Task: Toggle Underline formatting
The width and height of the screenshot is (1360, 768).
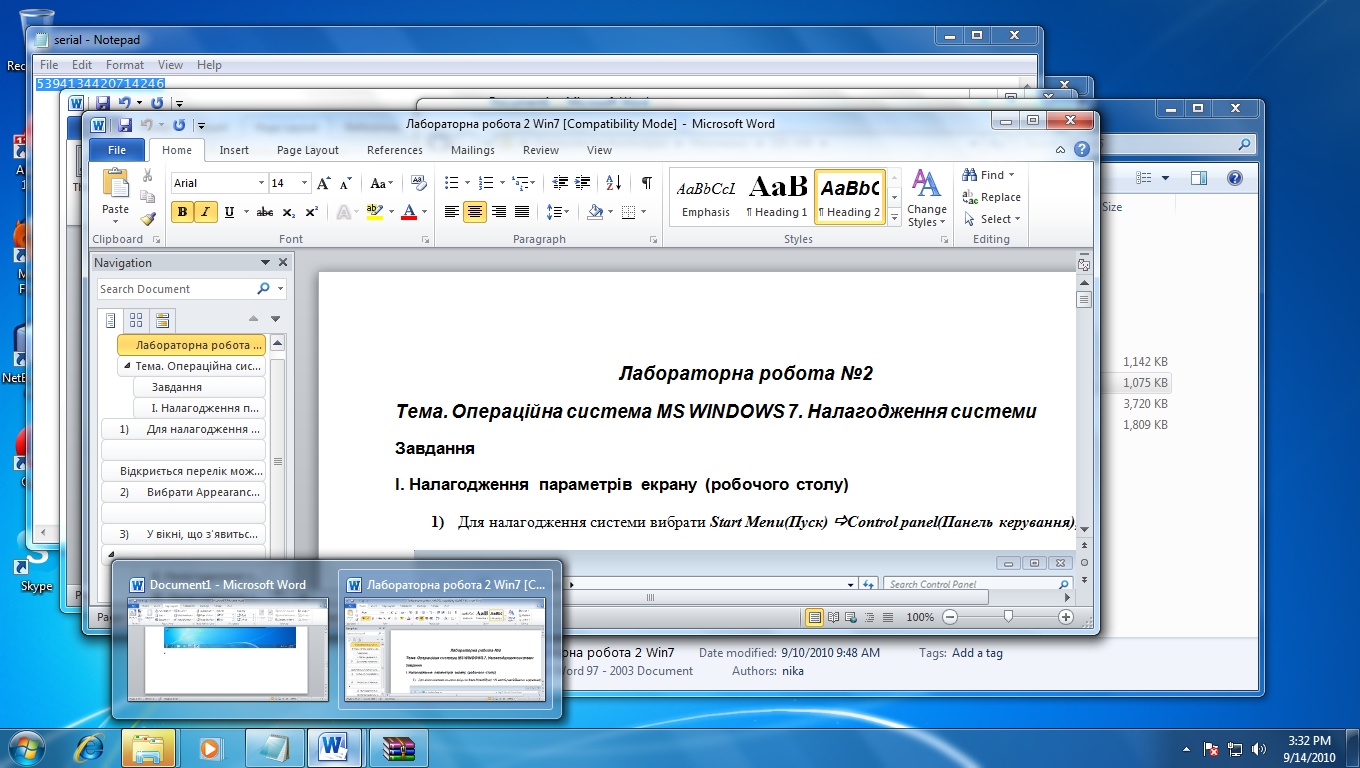Action: click(229, 212)
